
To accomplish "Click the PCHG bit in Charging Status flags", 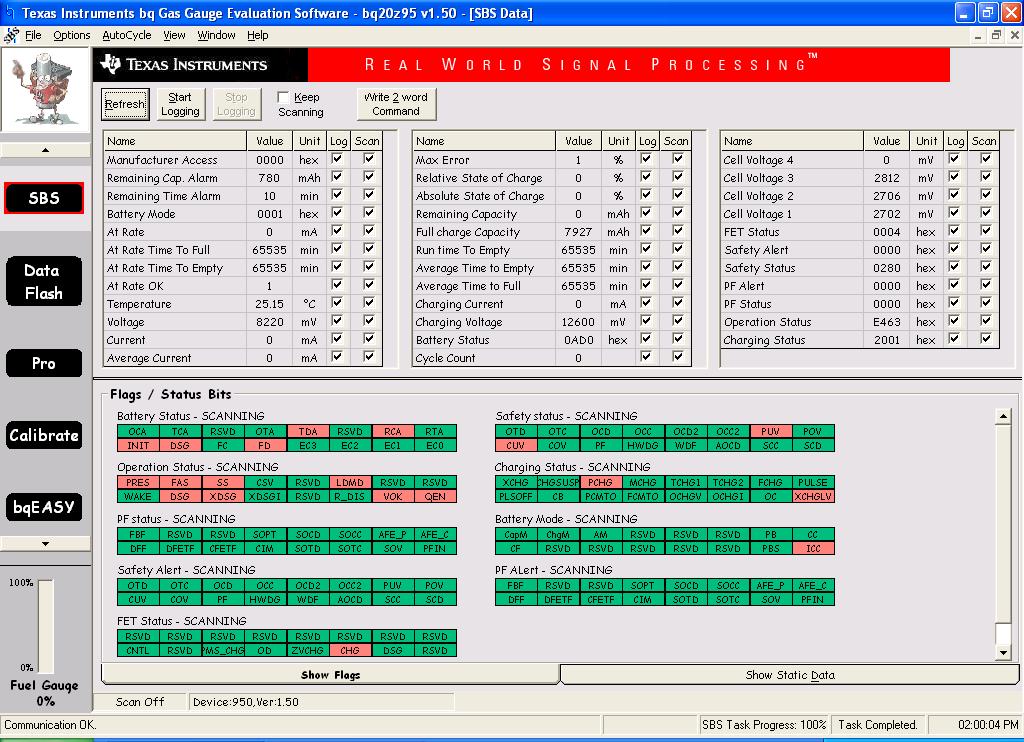I will point(600,483).
